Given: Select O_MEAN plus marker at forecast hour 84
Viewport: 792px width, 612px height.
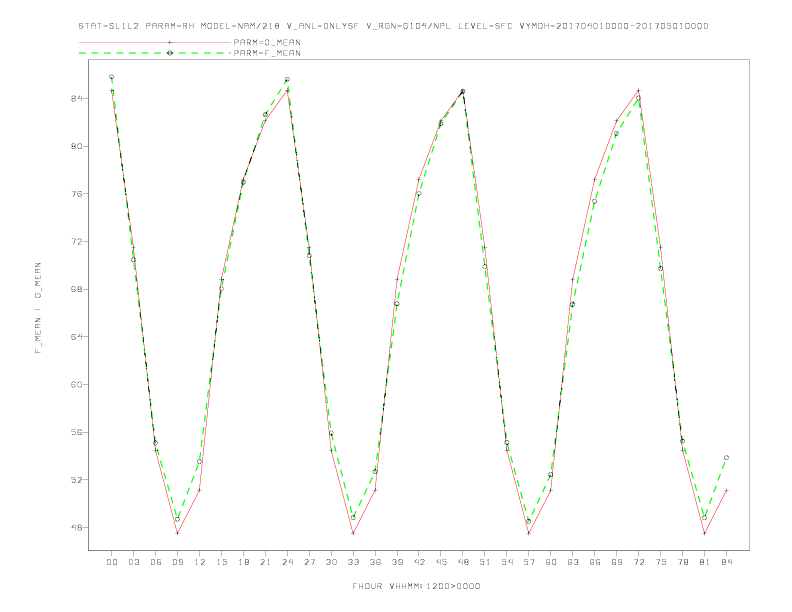Looking at the screenshot, I should [726, 490].
